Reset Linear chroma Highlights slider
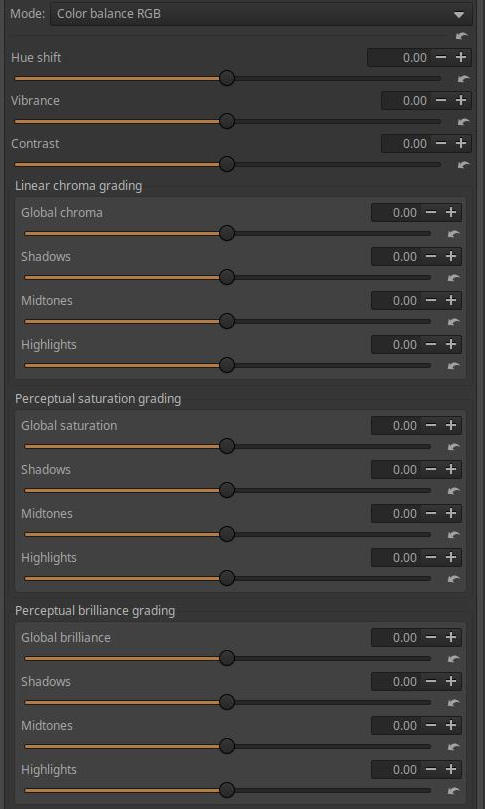 pyautogui.click(x=454, y=366)
